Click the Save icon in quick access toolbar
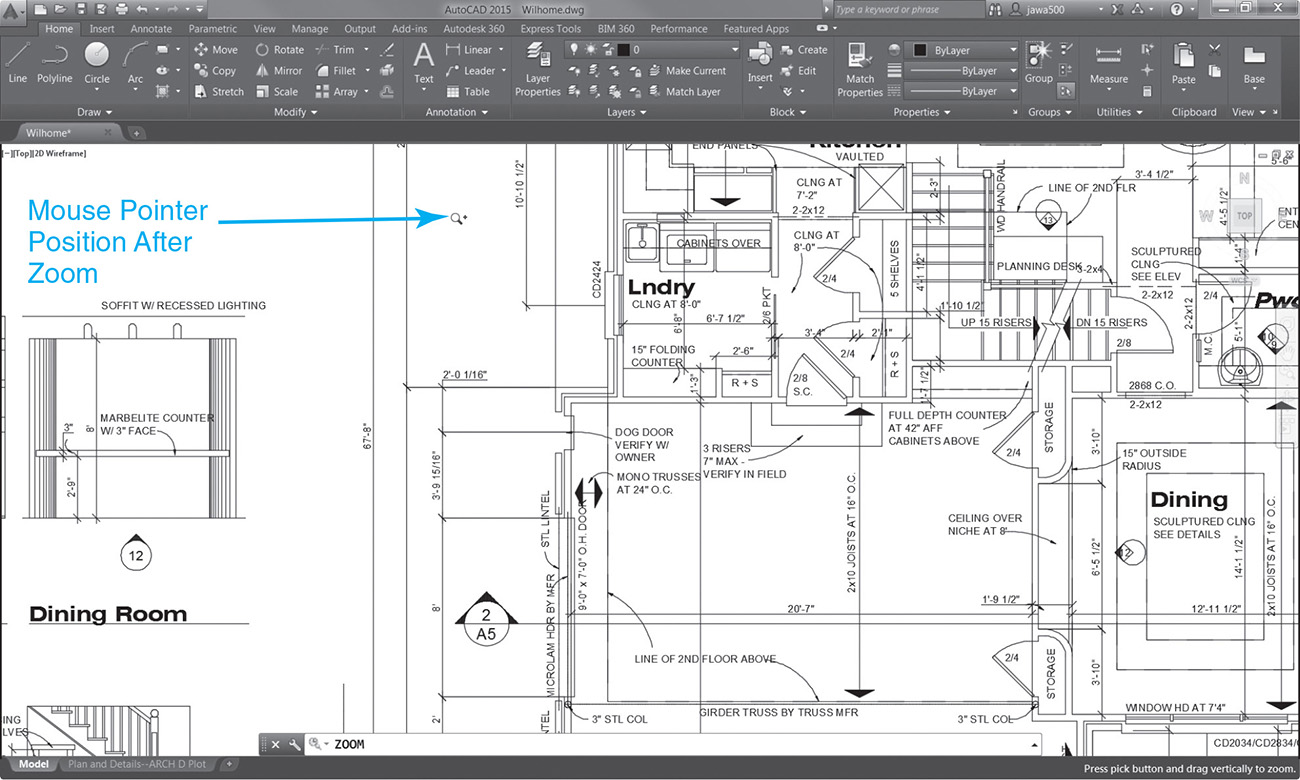Screen dimensions: 1300x780 pos(80,9)
